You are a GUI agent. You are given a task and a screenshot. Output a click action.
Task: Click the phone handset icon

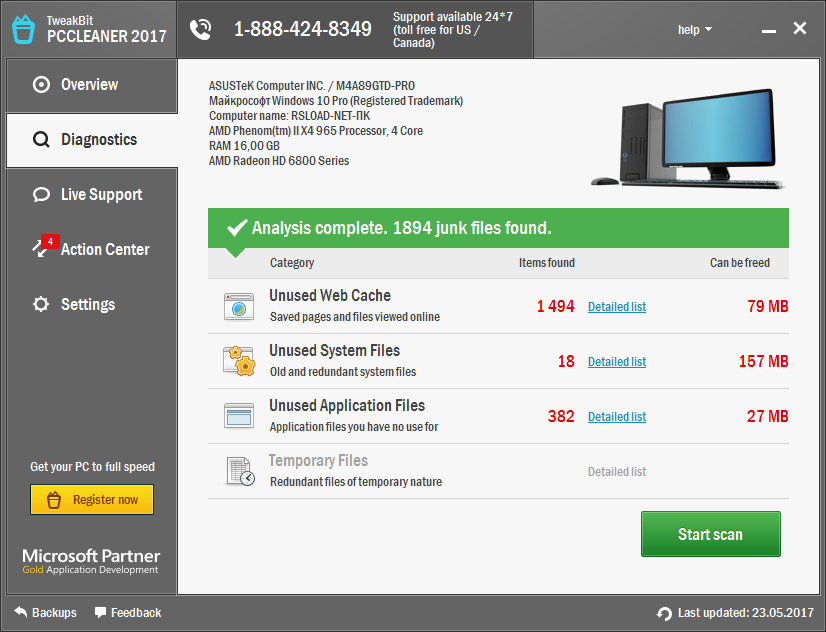click(x=200, y=29)
